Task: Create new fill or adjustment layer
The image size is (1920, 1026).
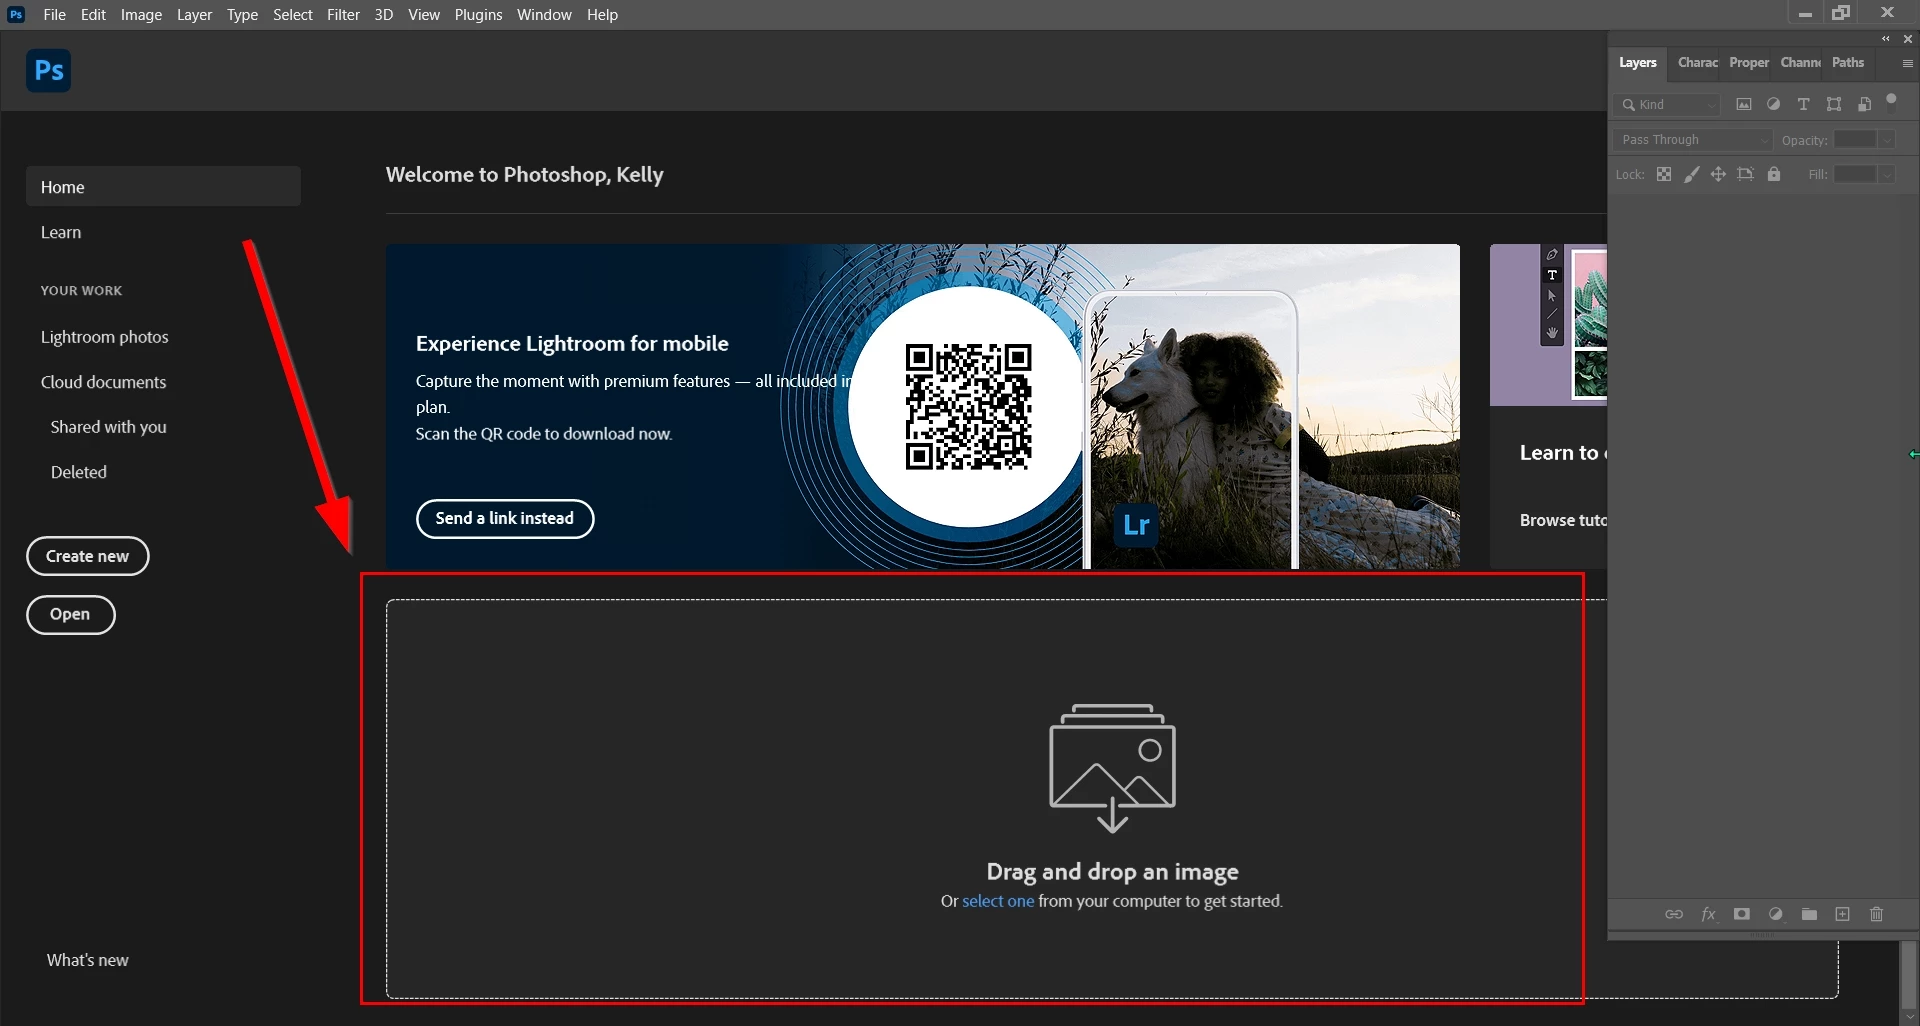Action: tap(1776, 914)
